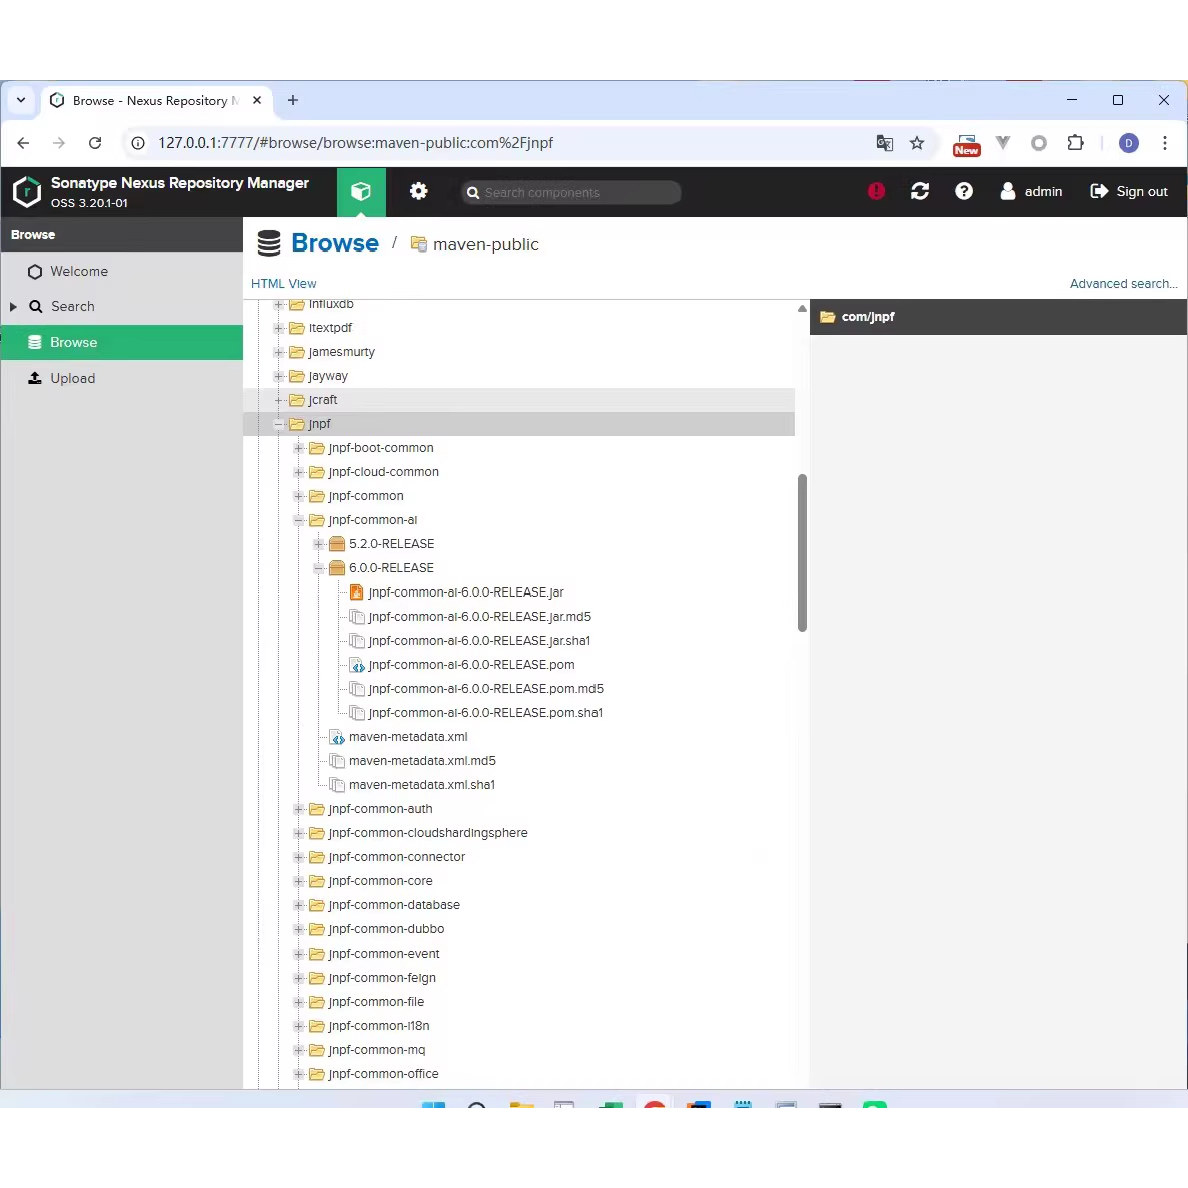Click the Search components input field

click(570, 192)
